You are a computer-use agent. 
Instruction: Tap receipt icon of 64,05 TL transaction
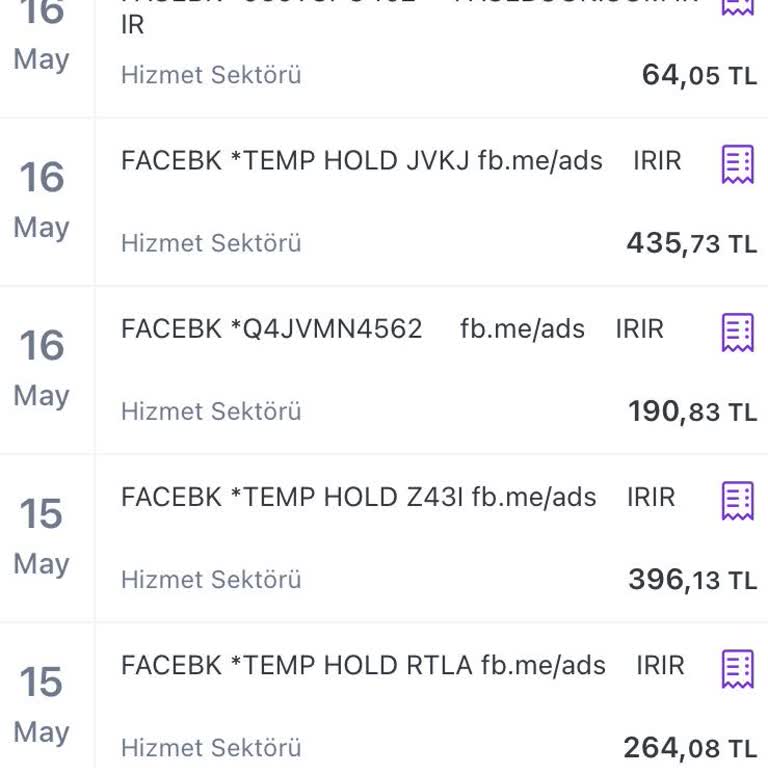737,6
